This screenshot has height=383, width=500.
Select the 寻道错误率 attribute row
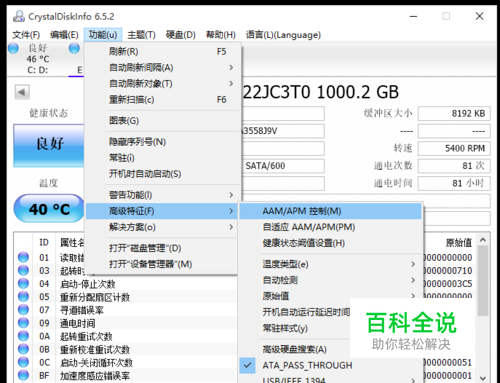tap(127, 310)
